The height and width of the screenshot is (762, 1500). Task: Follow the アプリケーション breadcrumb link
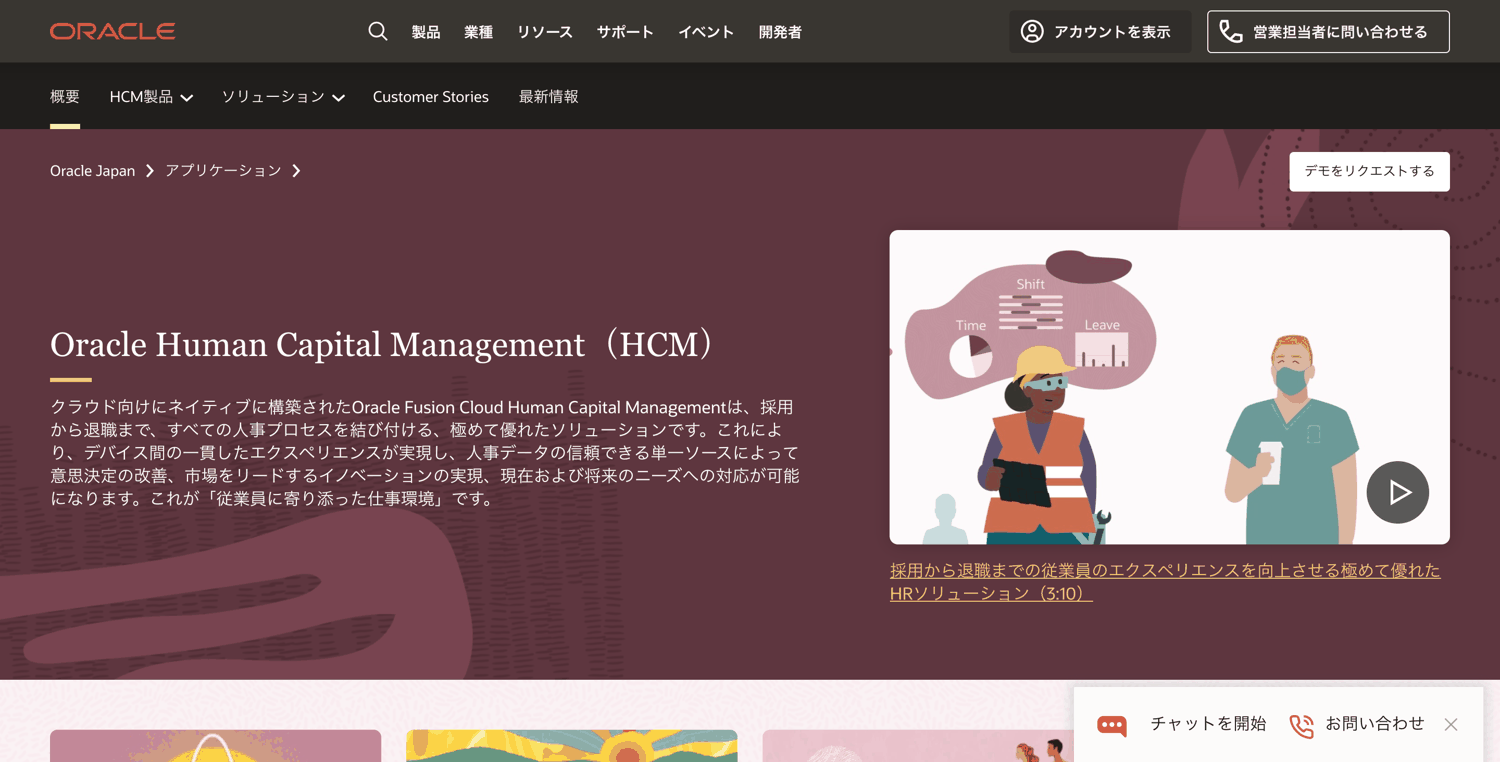click(223, 171)
